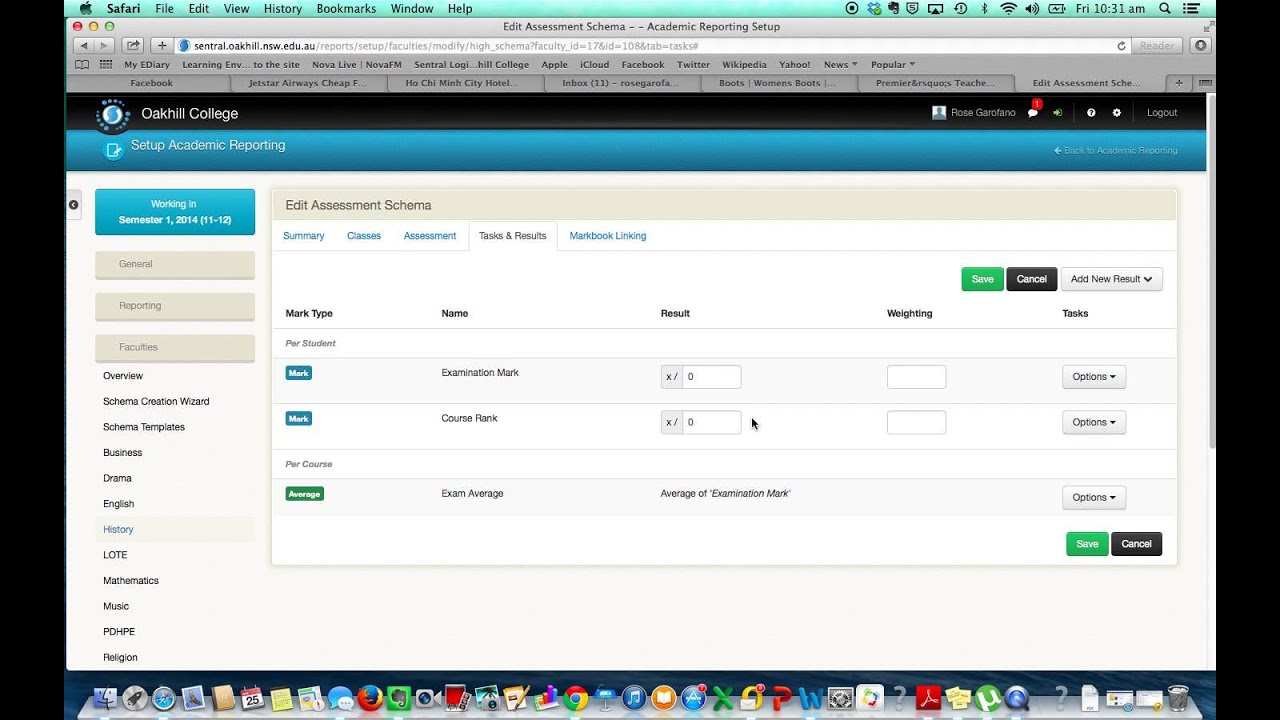Open Safari's downloads button

(1200, 46)
